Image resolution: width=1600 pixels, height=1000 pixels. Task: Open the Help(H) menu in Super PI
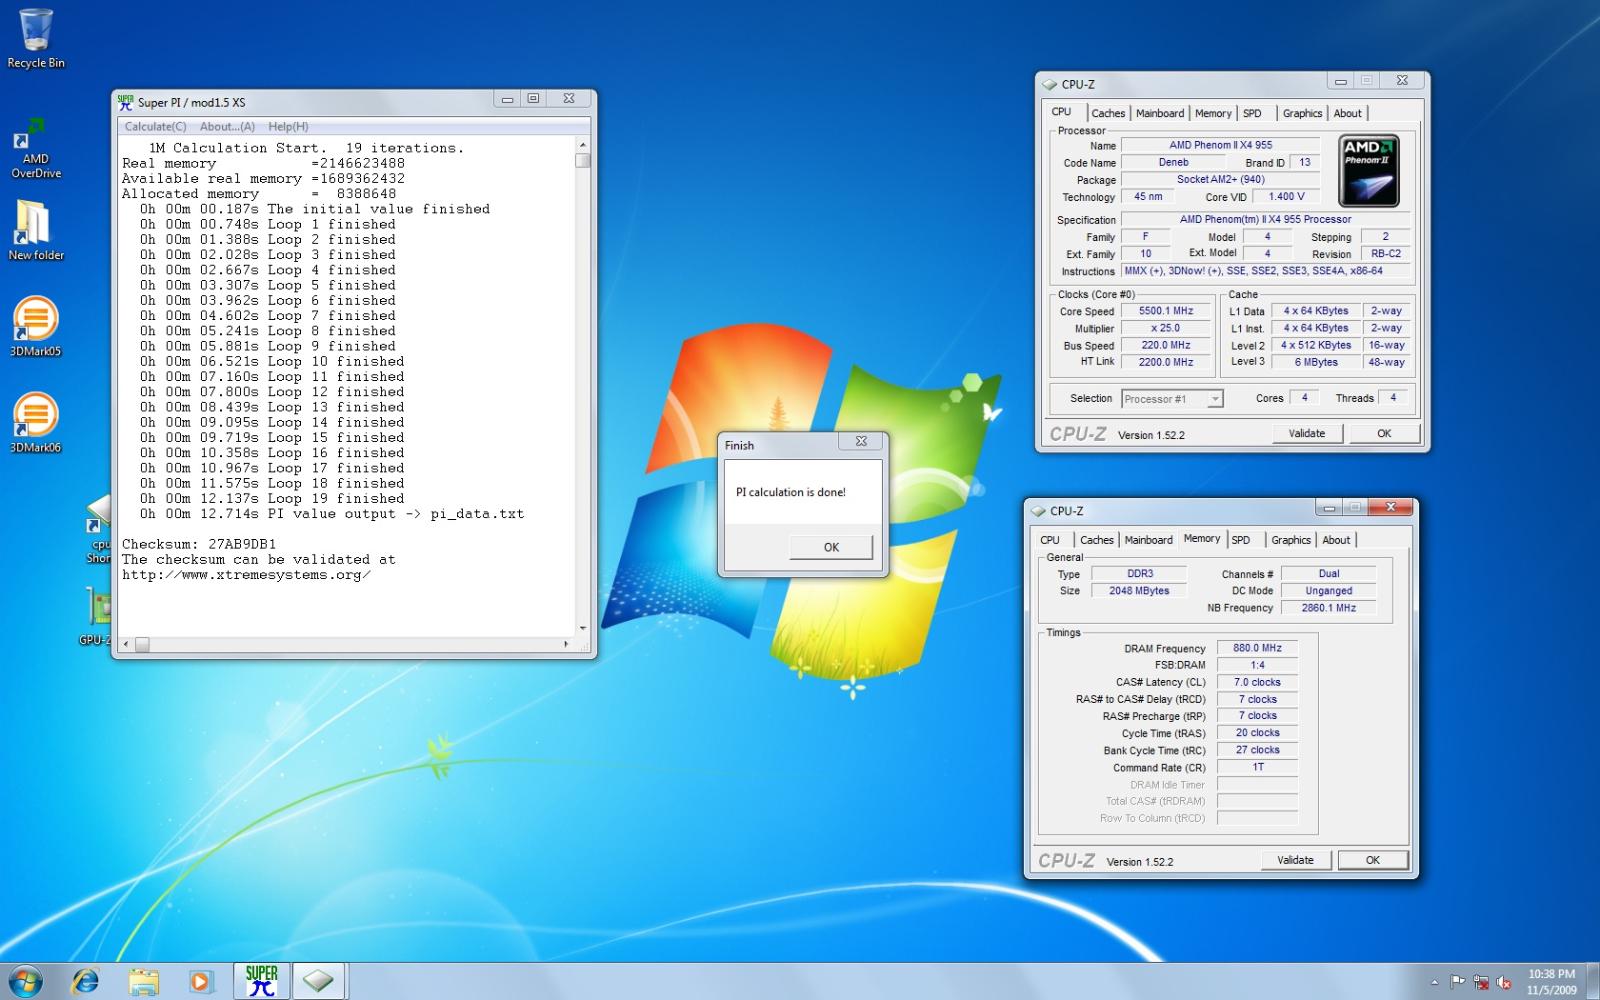point(288,127)
